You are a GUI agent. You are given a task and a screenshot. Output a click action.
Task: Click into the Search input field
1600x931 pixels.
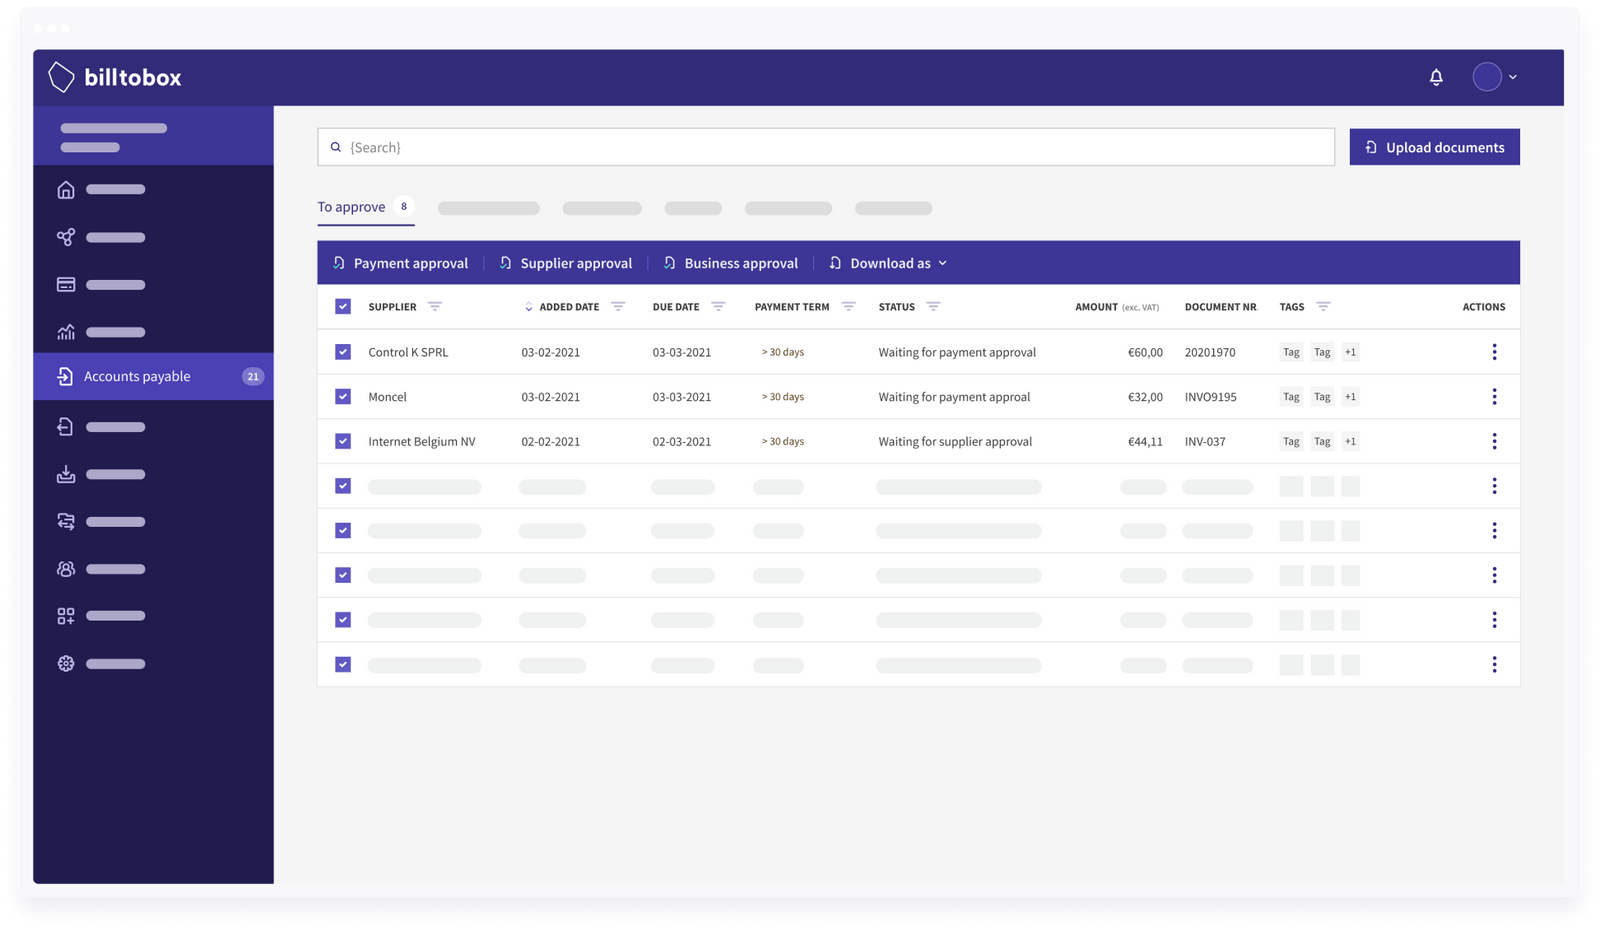point(826,147)
